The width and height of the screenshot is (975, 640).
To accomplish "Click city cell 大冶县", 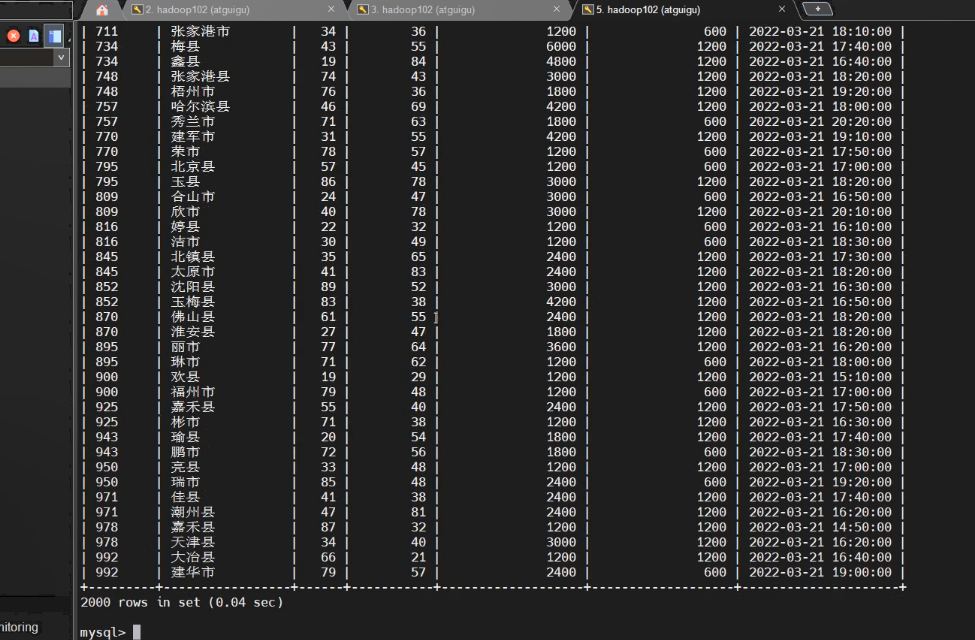I will pos(193,557).
